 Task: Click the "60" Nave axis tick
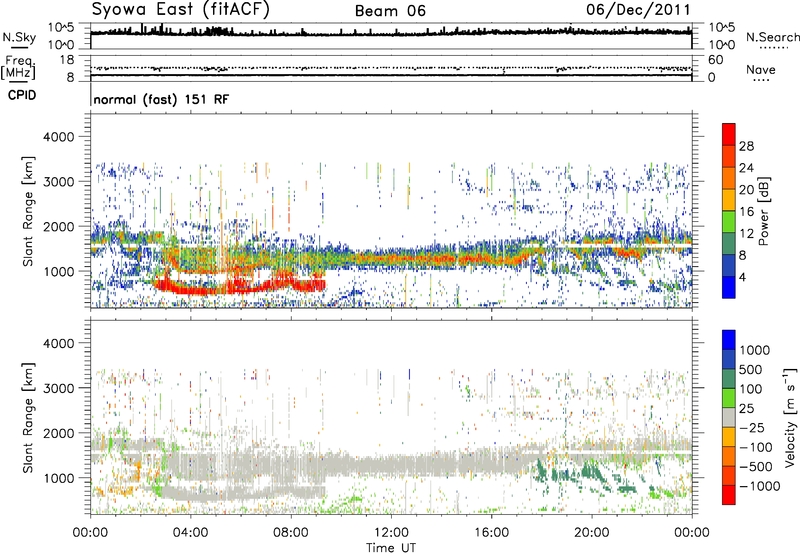(x=716, y=60)
